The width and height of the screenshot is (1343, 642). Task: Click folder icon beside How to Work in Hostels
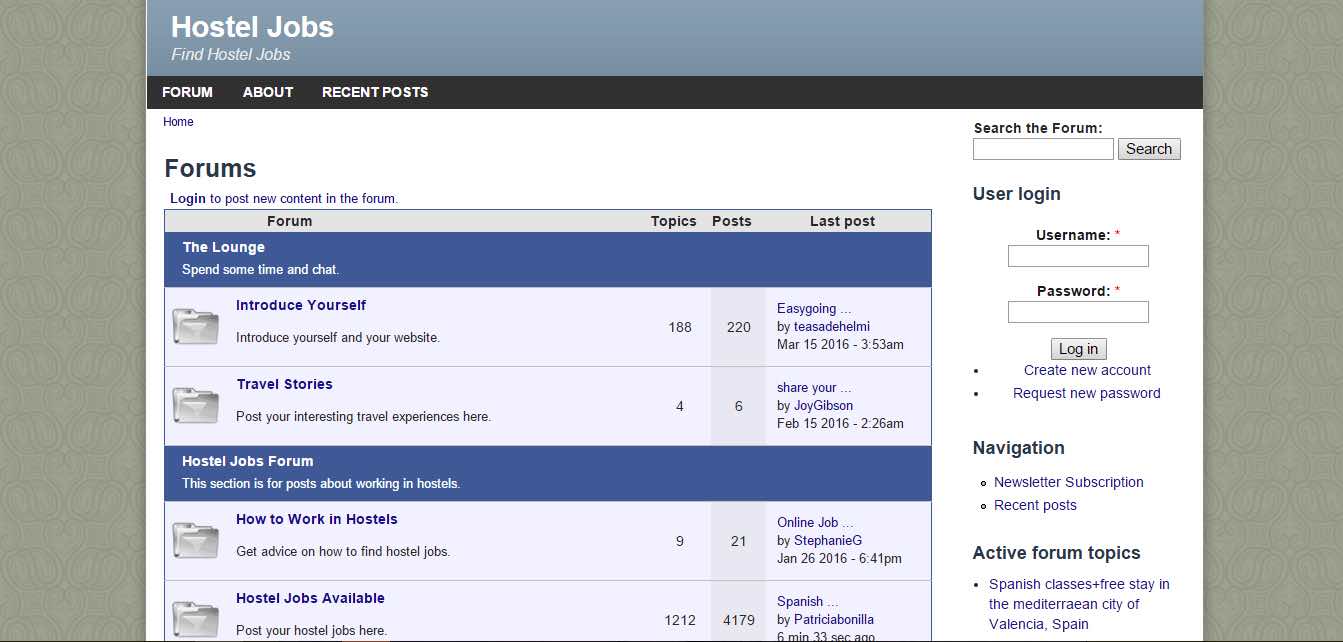[195, 540]
